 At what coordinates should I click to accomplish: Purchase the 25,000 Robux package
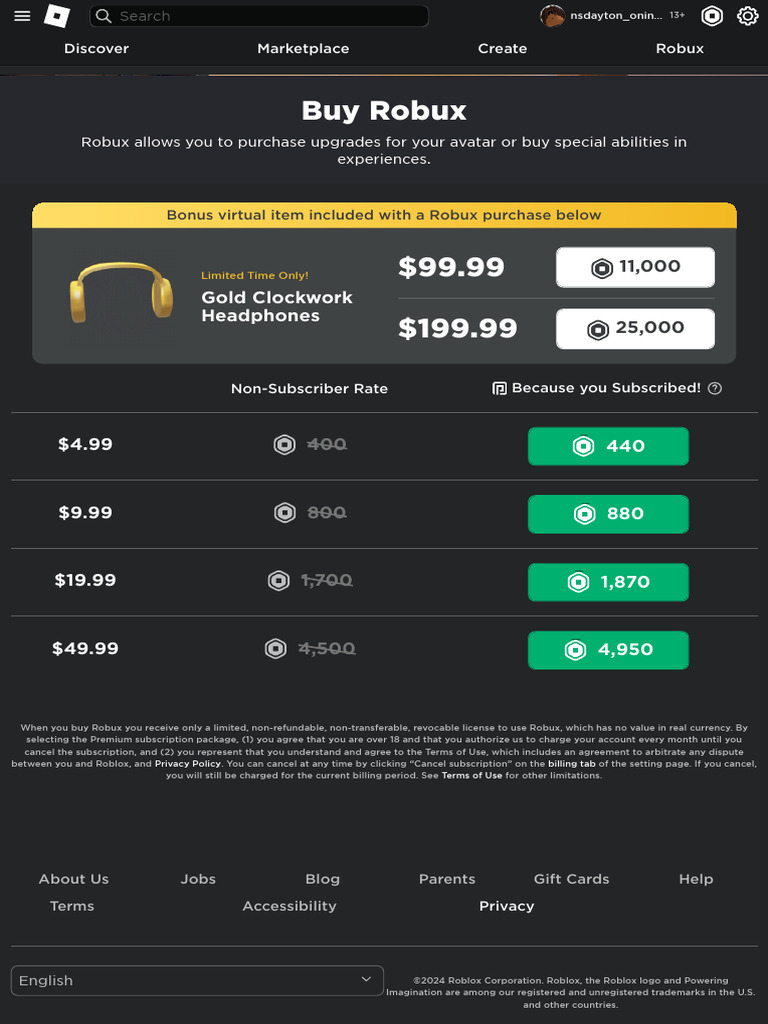tap(635, 328)
